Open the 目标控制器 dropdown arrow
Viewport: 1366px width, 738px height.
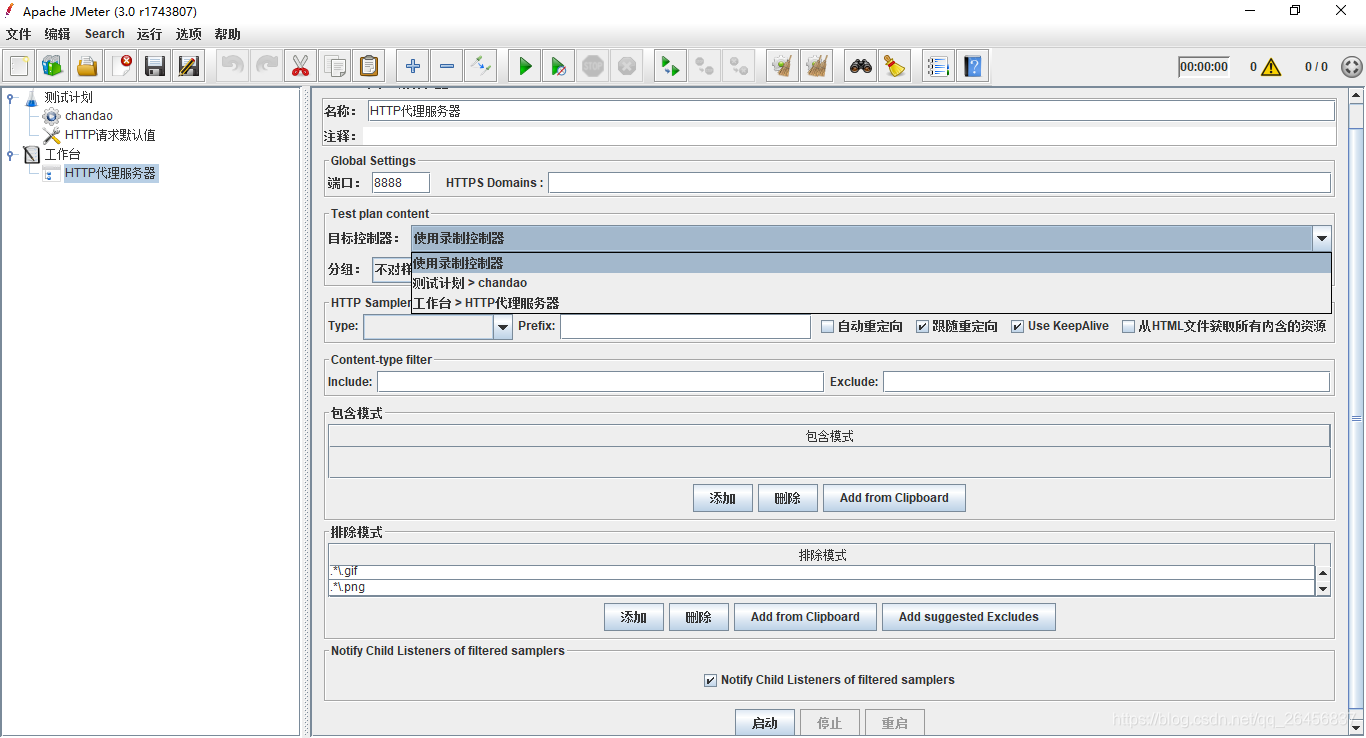[x=1322, y=238]
